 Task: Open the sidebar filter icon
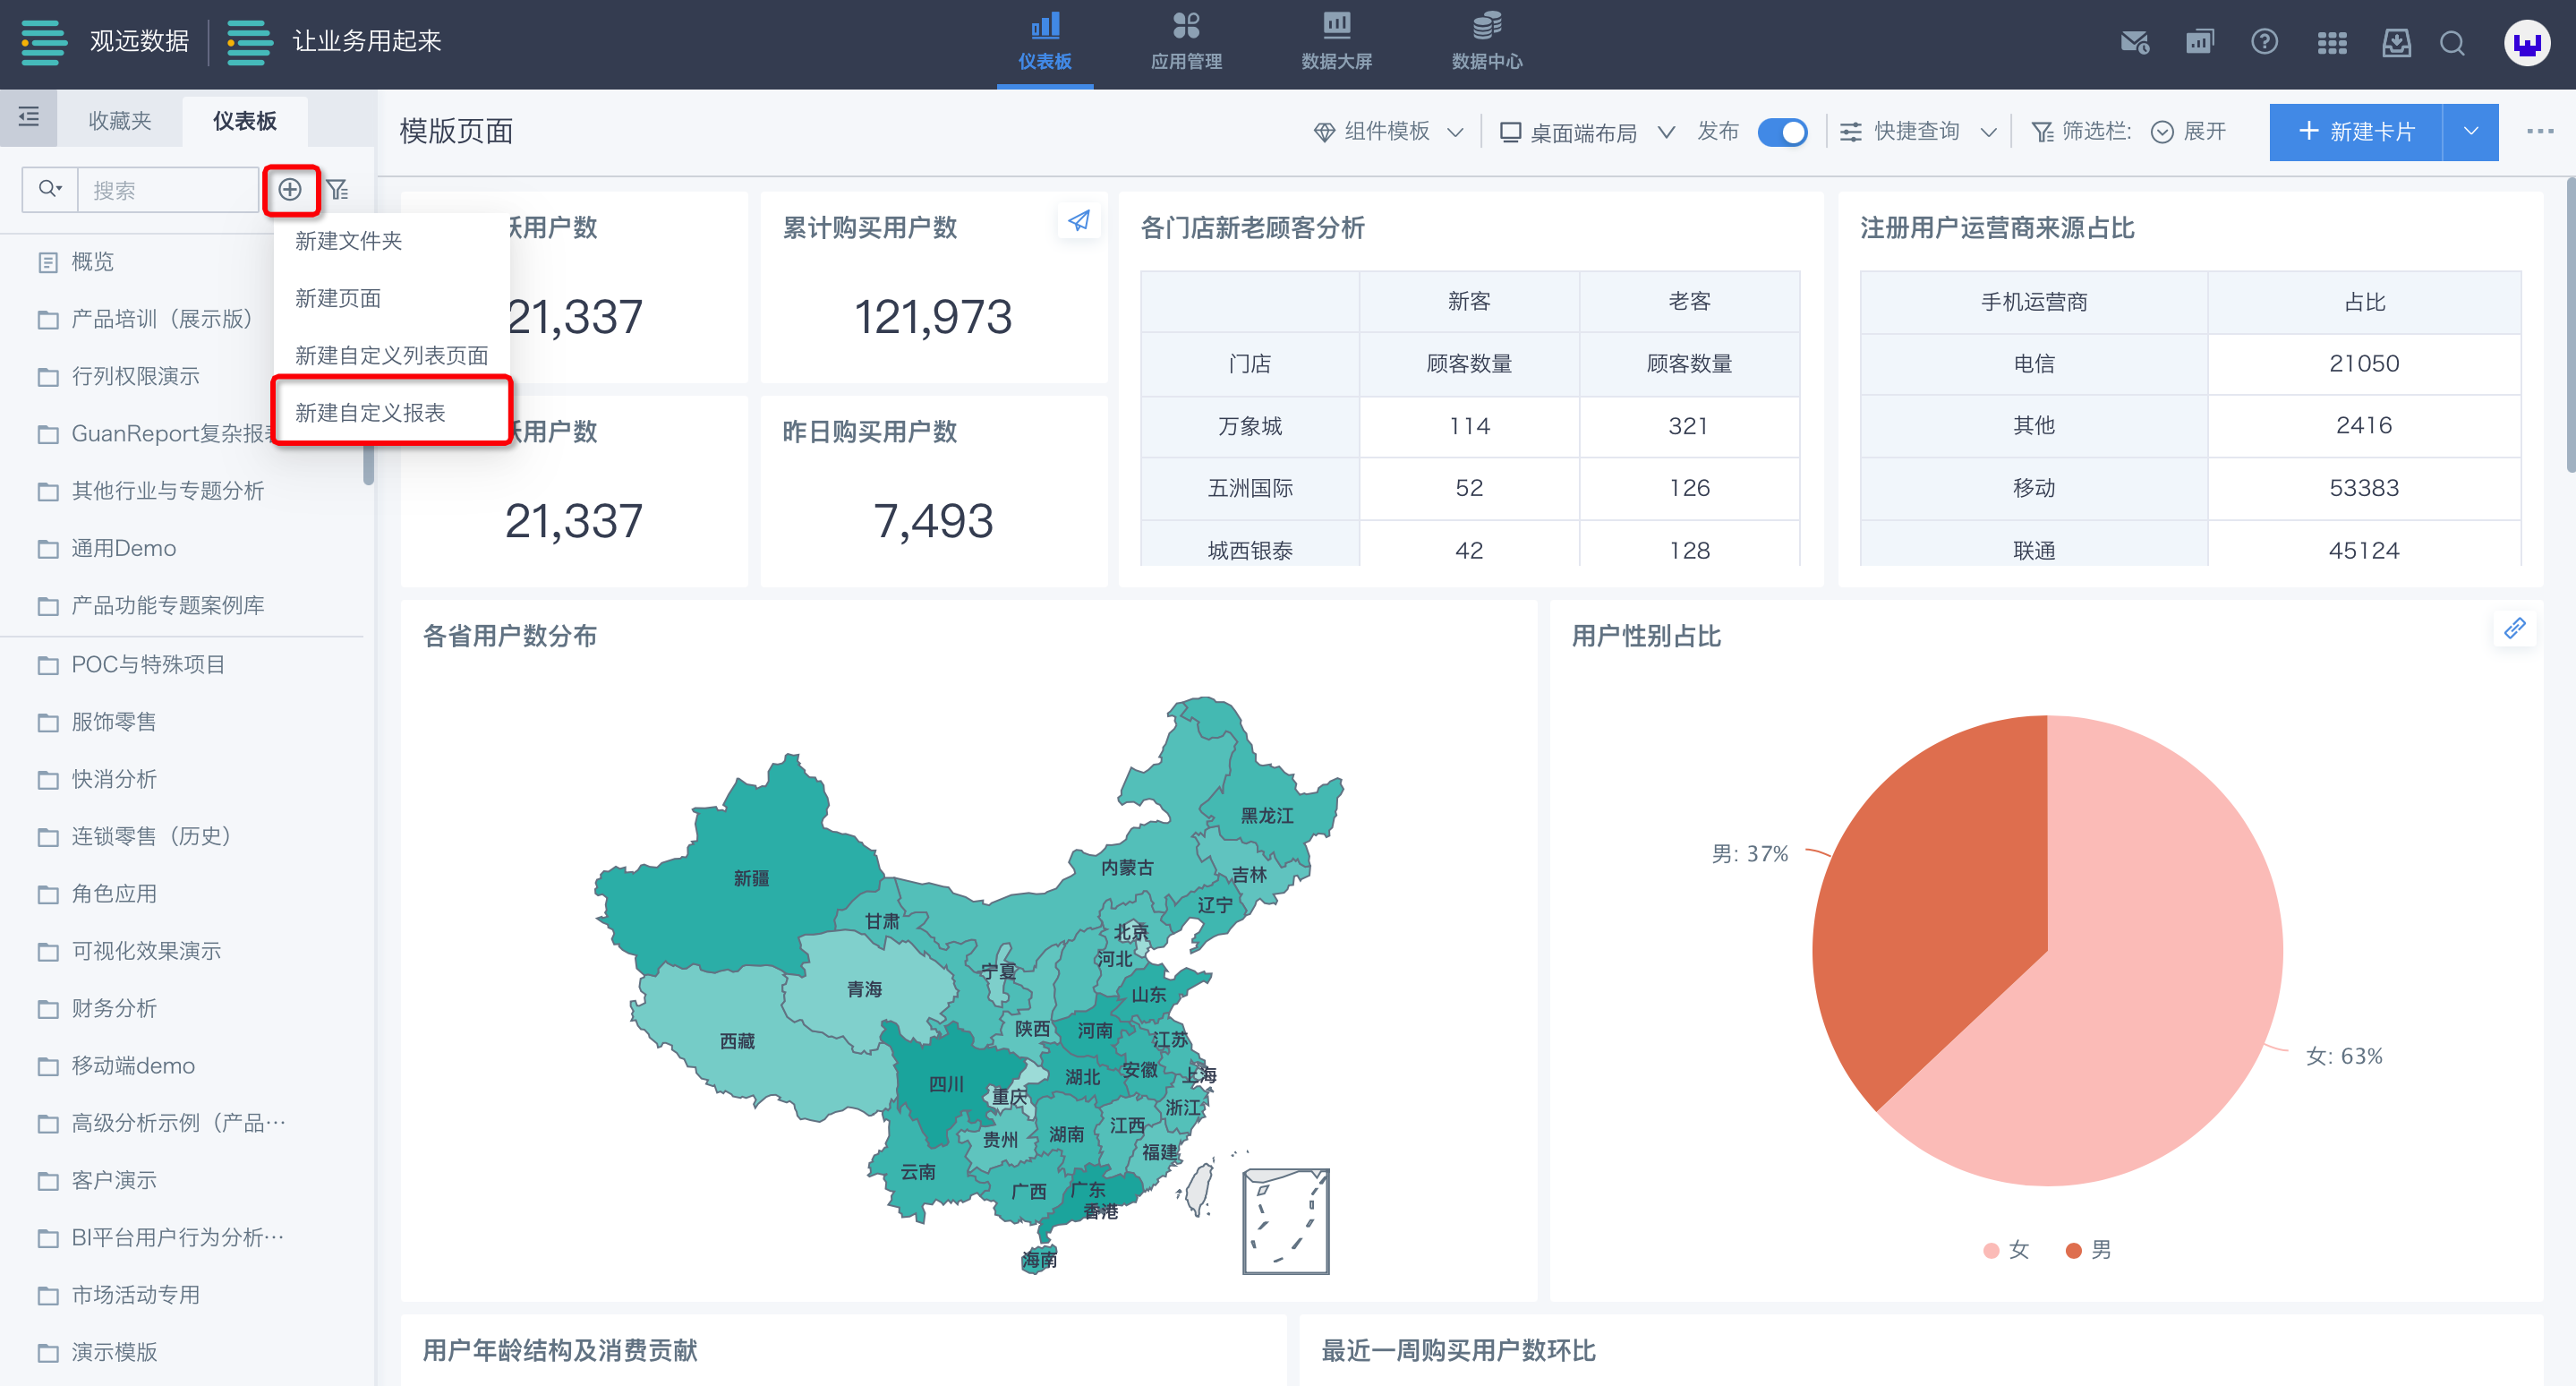[x=338, y=190]
